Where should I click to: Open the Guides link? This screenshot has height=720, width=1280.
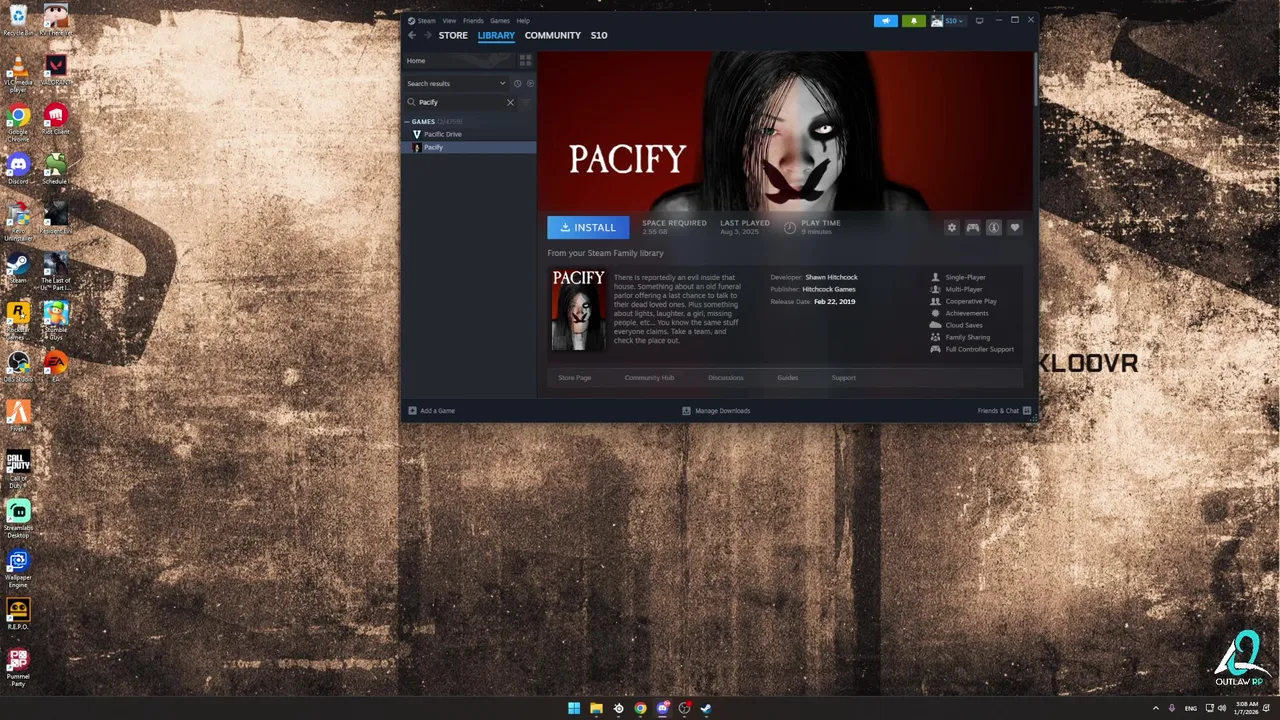787,377
